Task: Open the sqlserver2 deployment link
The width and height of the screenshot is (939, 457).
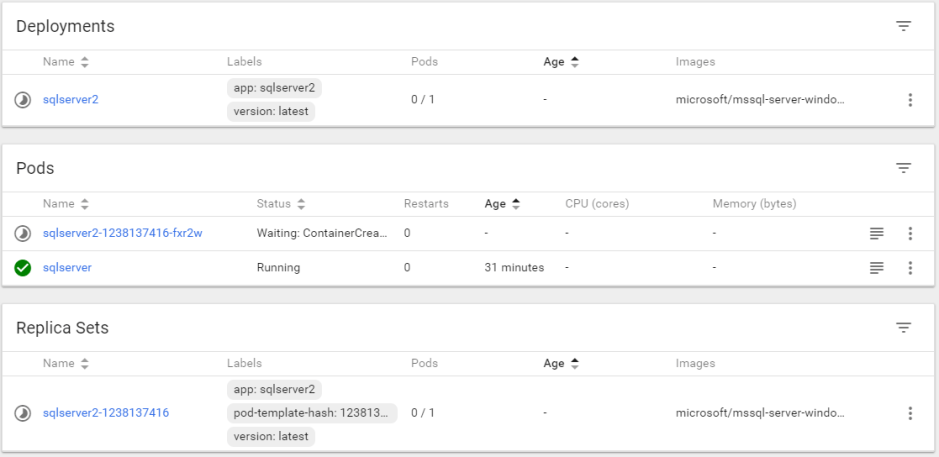Action: click(x=70, y=100)
